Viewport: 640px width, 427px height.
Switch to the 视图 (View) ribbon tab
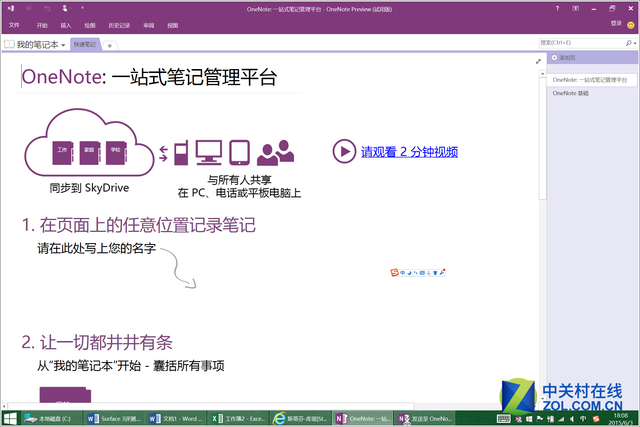coord(173,25)
